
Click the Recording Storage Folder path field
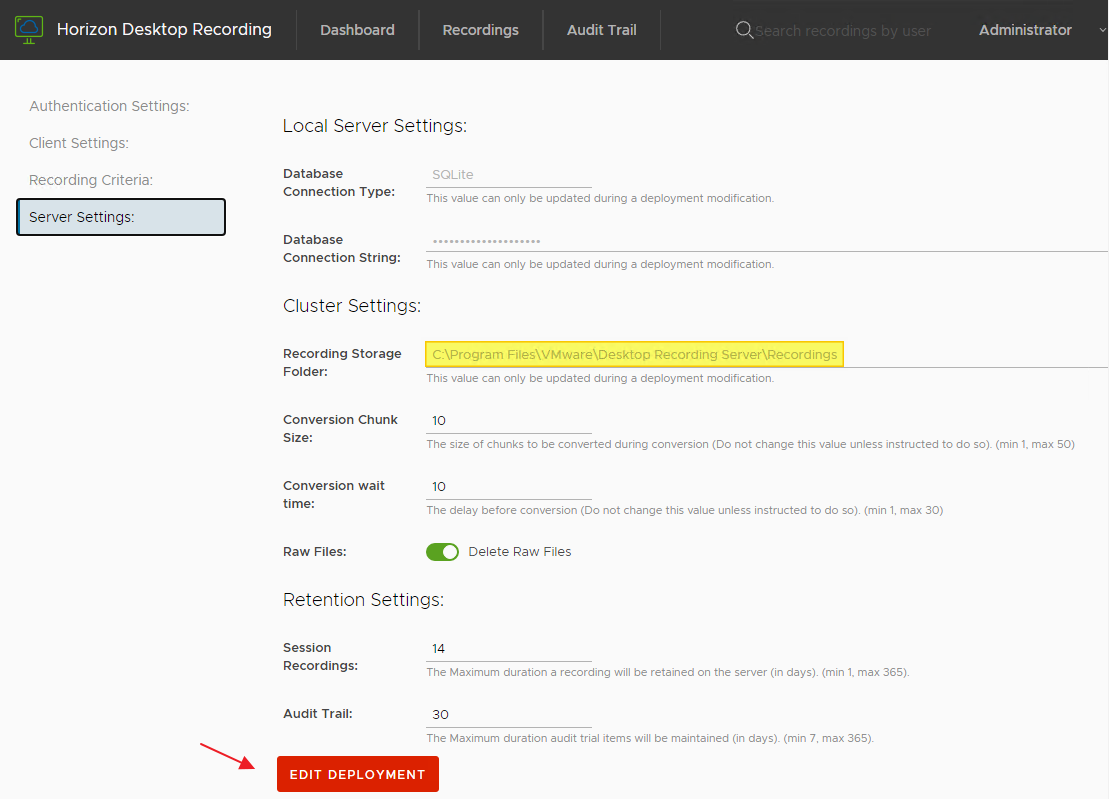[635, 355]
